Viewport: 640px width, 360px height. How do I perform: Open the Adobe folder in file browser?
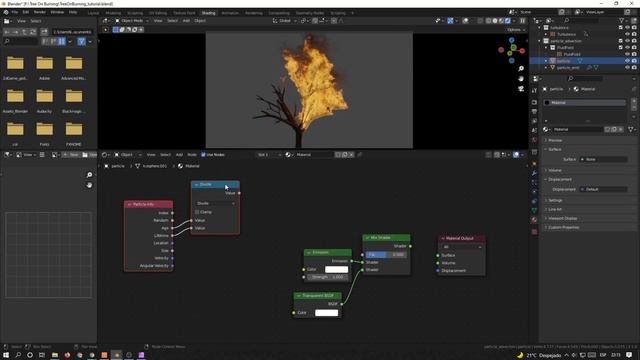point(44,67)
